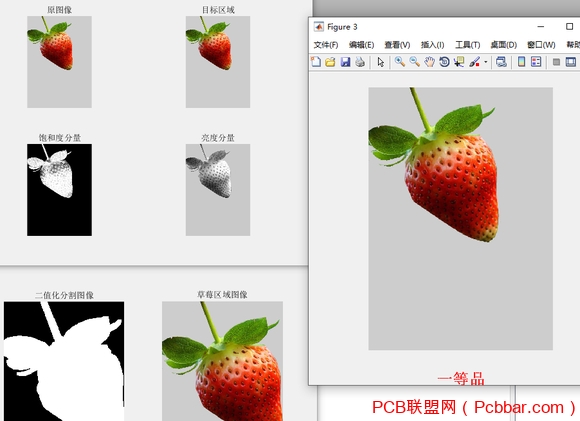
Task: Select the Pan hand tool
Action: click(x=429, y=62)
